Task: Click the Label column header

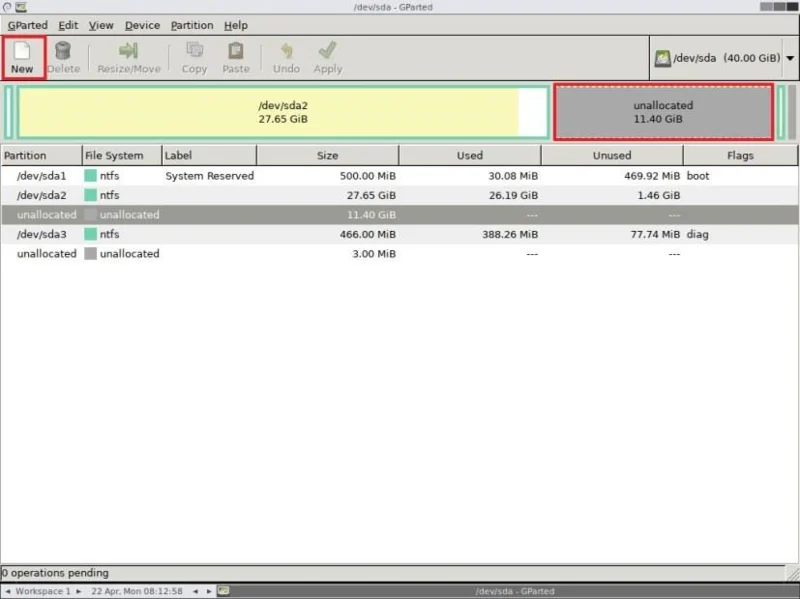Action: click(209, 156)
